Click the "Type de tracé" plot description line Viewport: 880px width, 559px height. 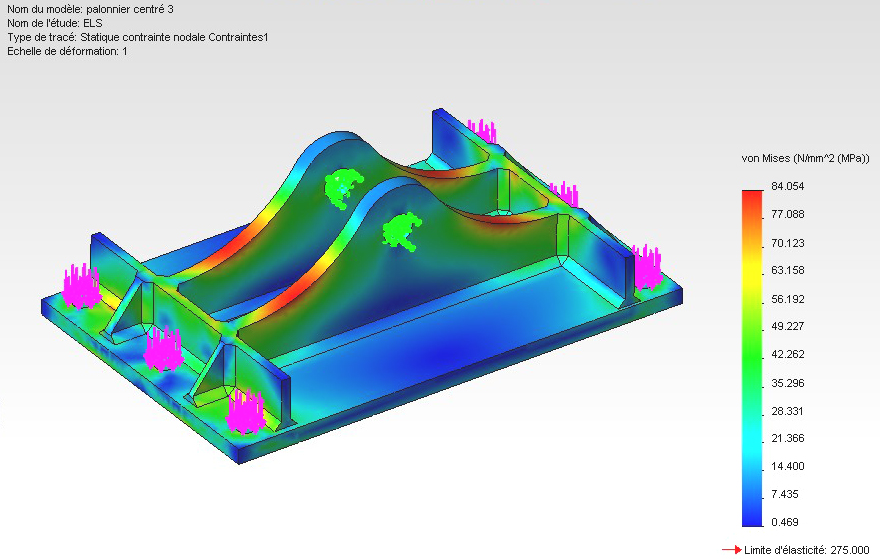click(x=137, y=37)
